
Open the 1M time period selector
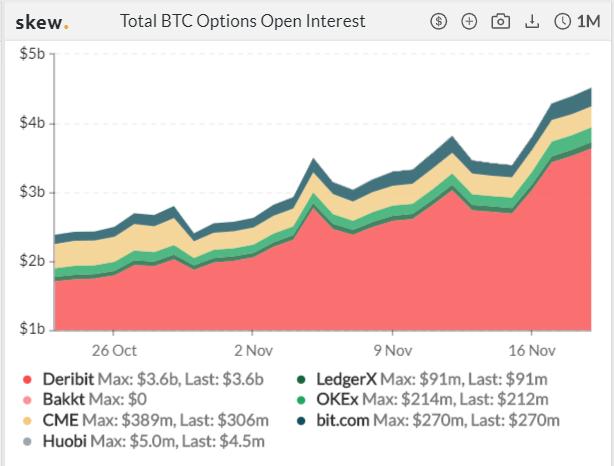click(589, 21)
